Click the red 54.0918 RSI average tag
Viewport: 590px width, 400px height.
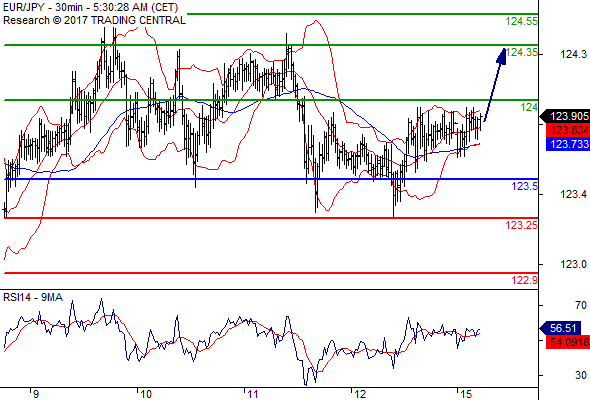tap(568, 342)
